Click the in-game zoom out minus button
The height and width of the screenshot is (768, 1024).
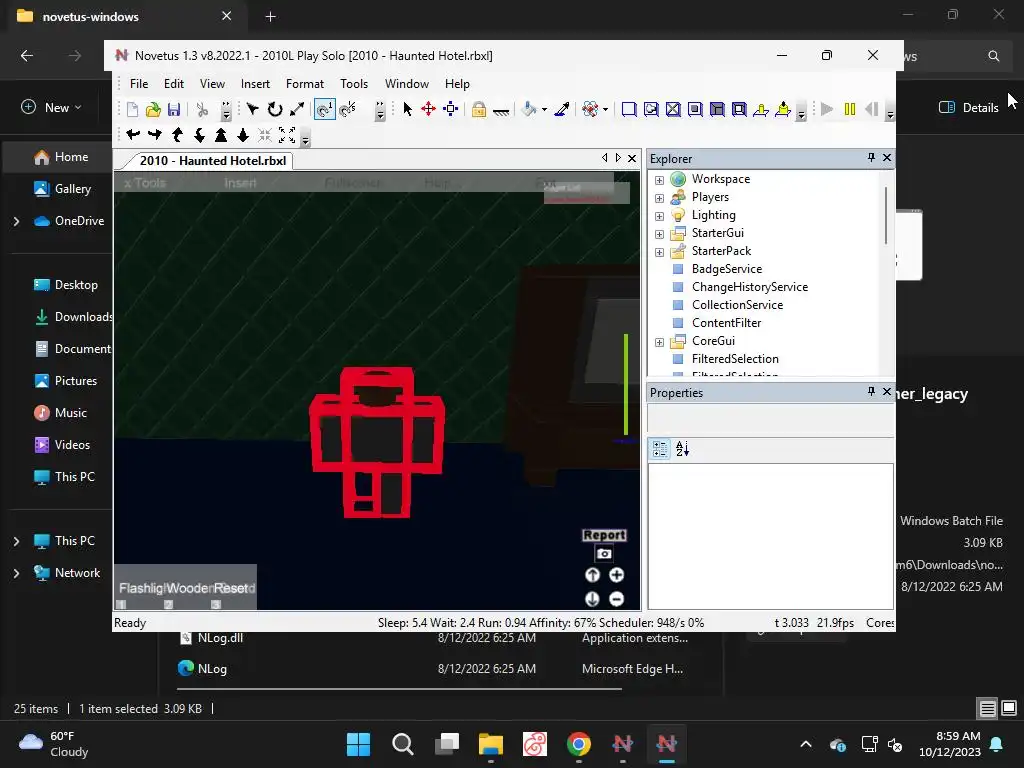616,599
